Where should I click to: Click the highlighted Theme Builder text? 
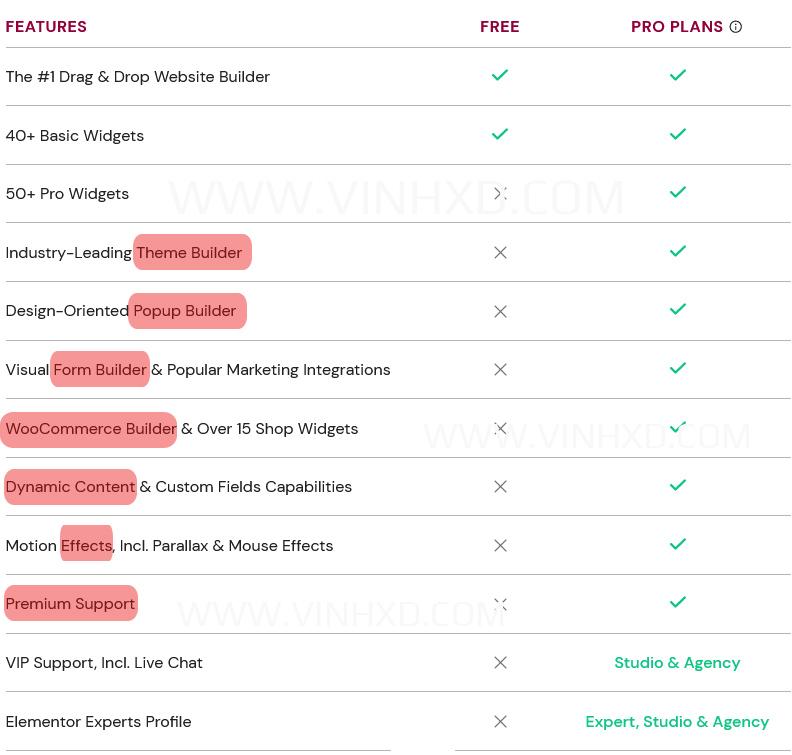190,253
